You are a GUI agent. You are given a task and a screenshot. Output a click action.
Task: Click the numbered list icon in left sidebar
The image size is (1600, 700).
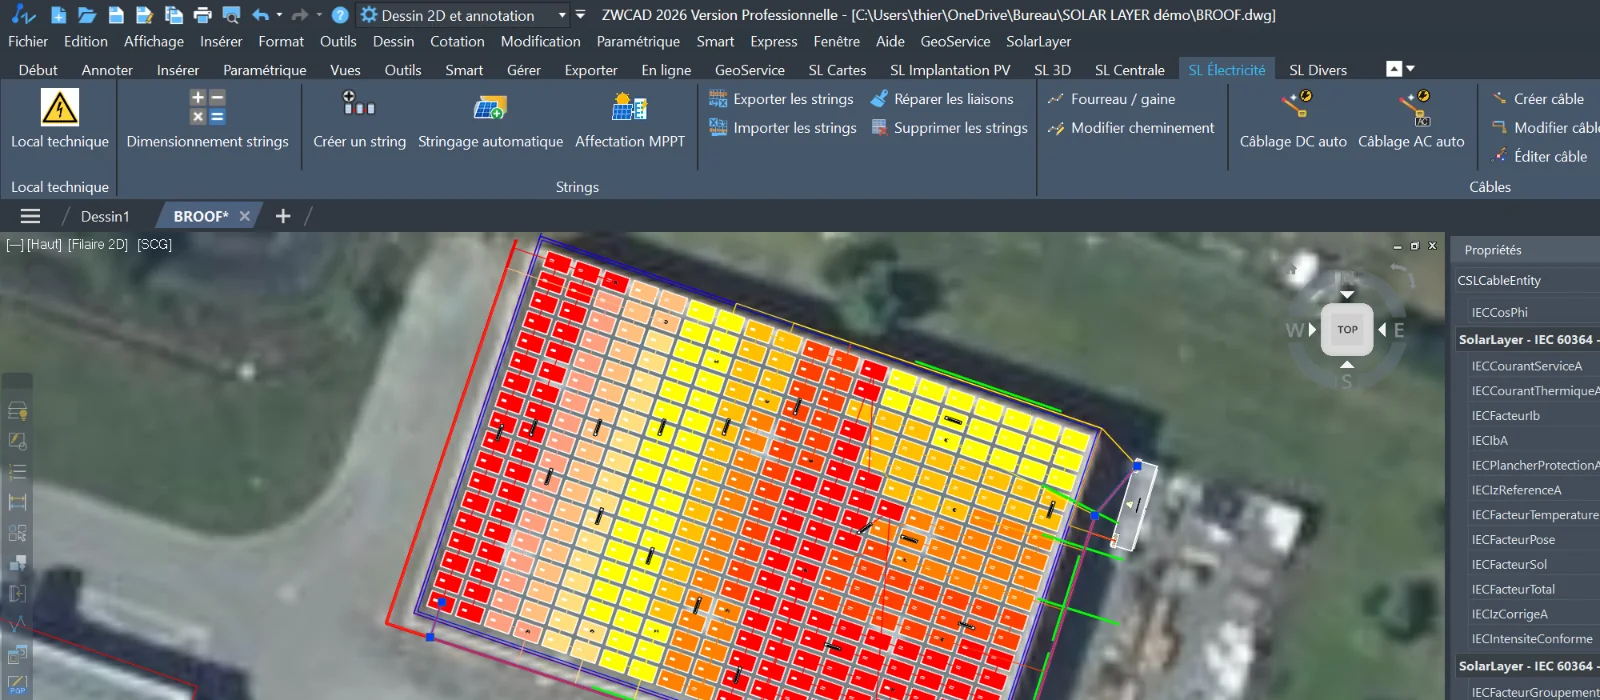[17, 472]
